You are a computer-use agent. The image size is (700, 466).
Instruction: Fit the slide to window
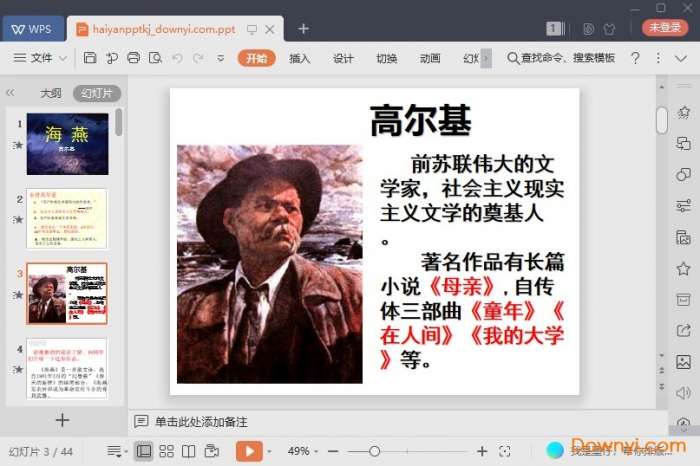pos(504,452)
